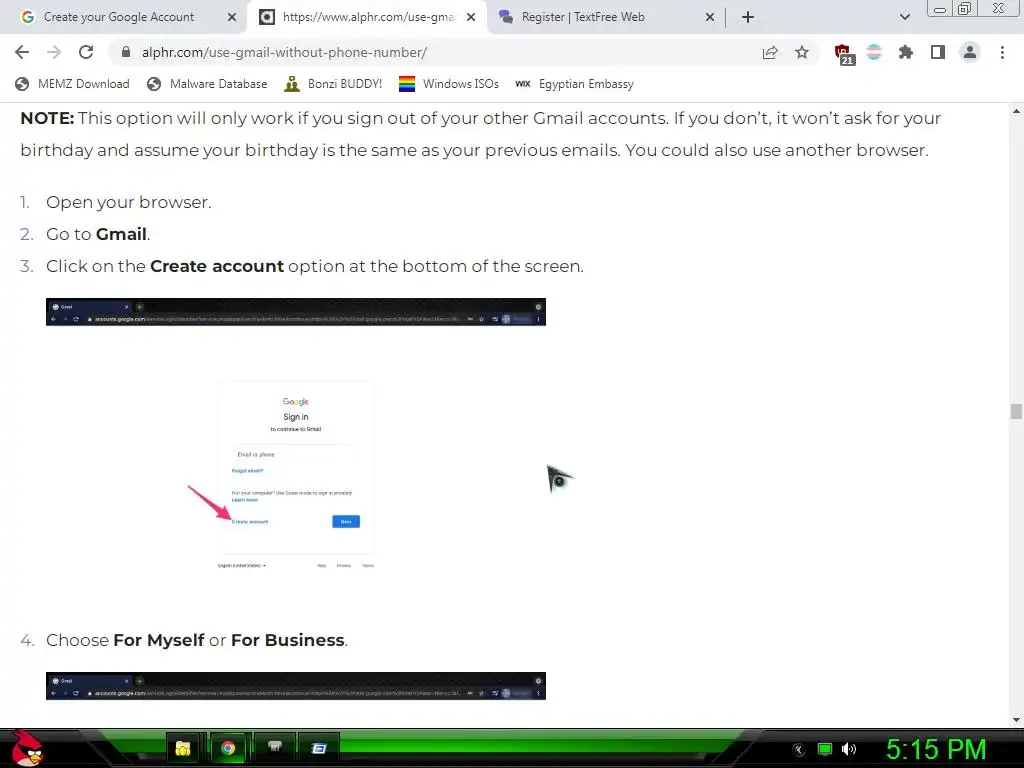Image resolution: width=1024 pixels, height=768 pixels.
Task: Toggle the browser side panel
Action: pos(938,52)
